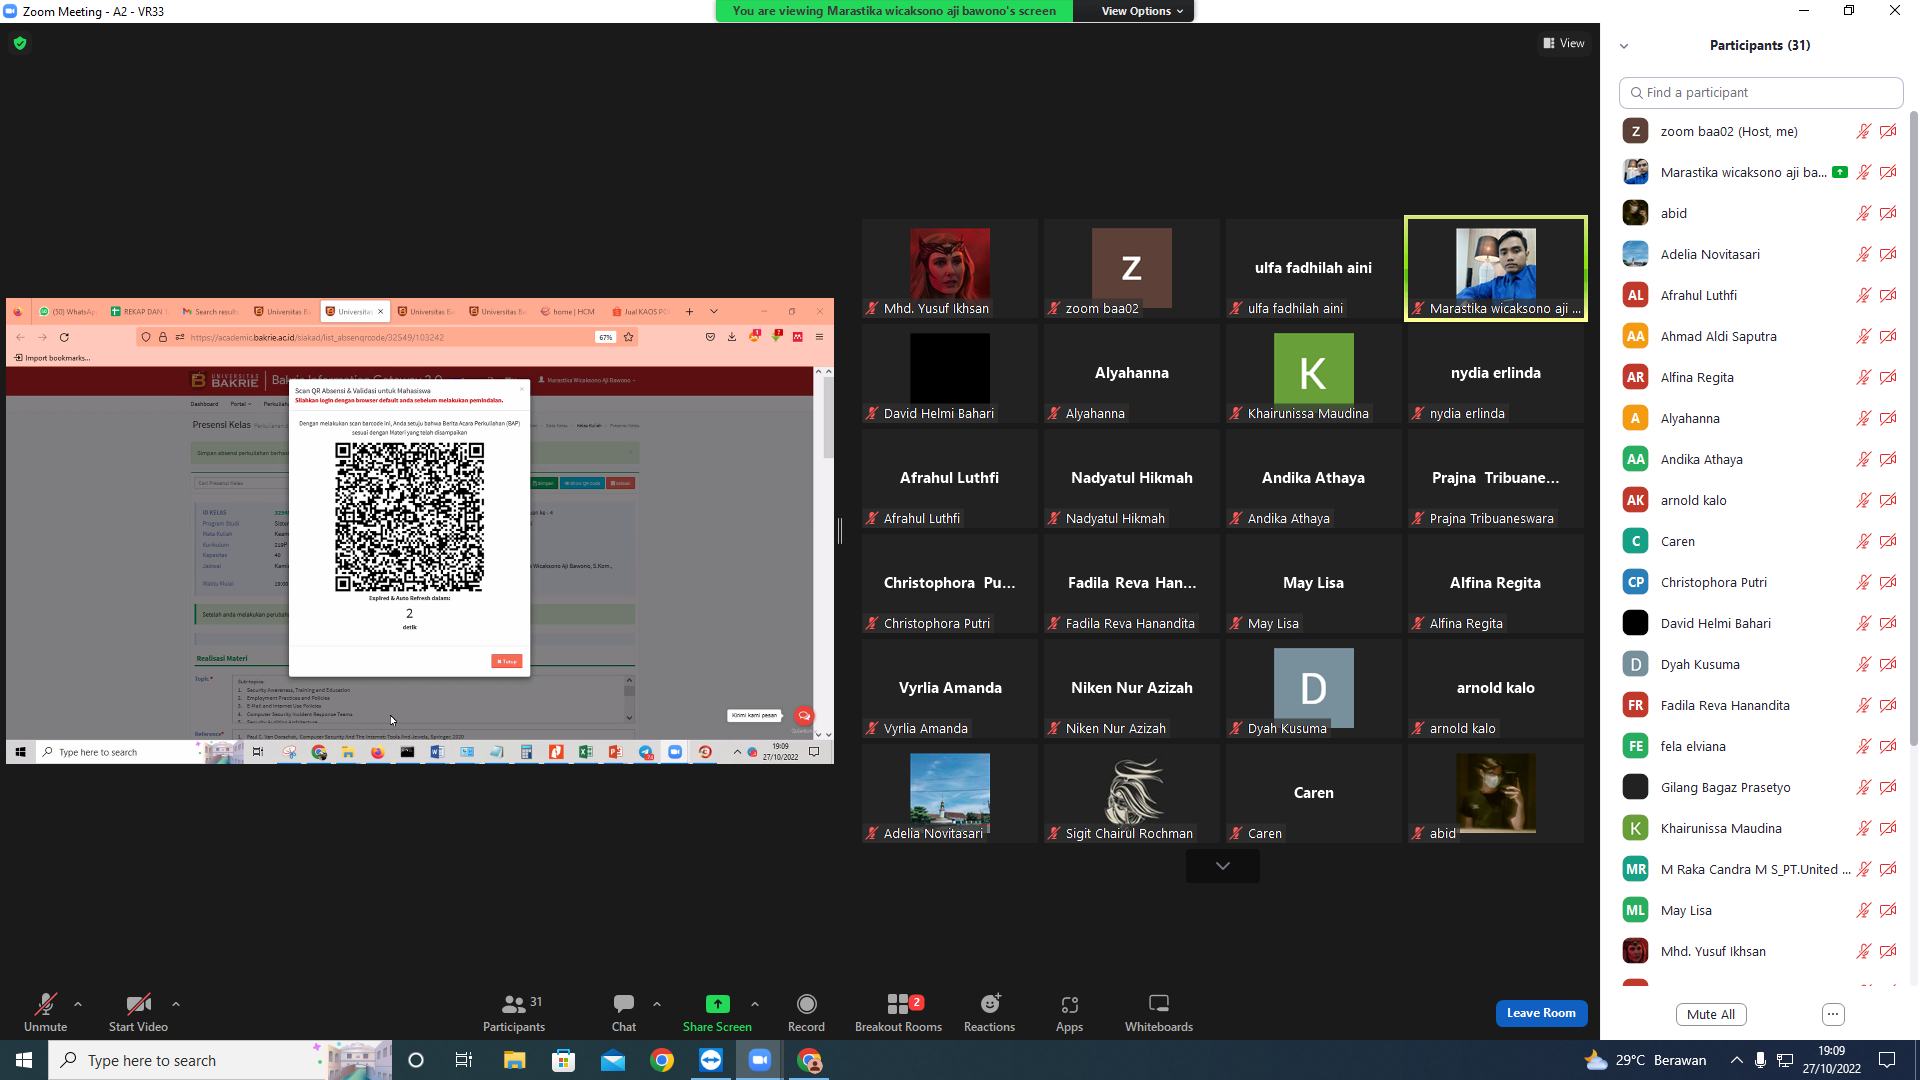The height and width of the screenshot is (1080, 1920).
Task: Open the more options ellipsis in Participants panel
Action: (x=1833, y=1014)
